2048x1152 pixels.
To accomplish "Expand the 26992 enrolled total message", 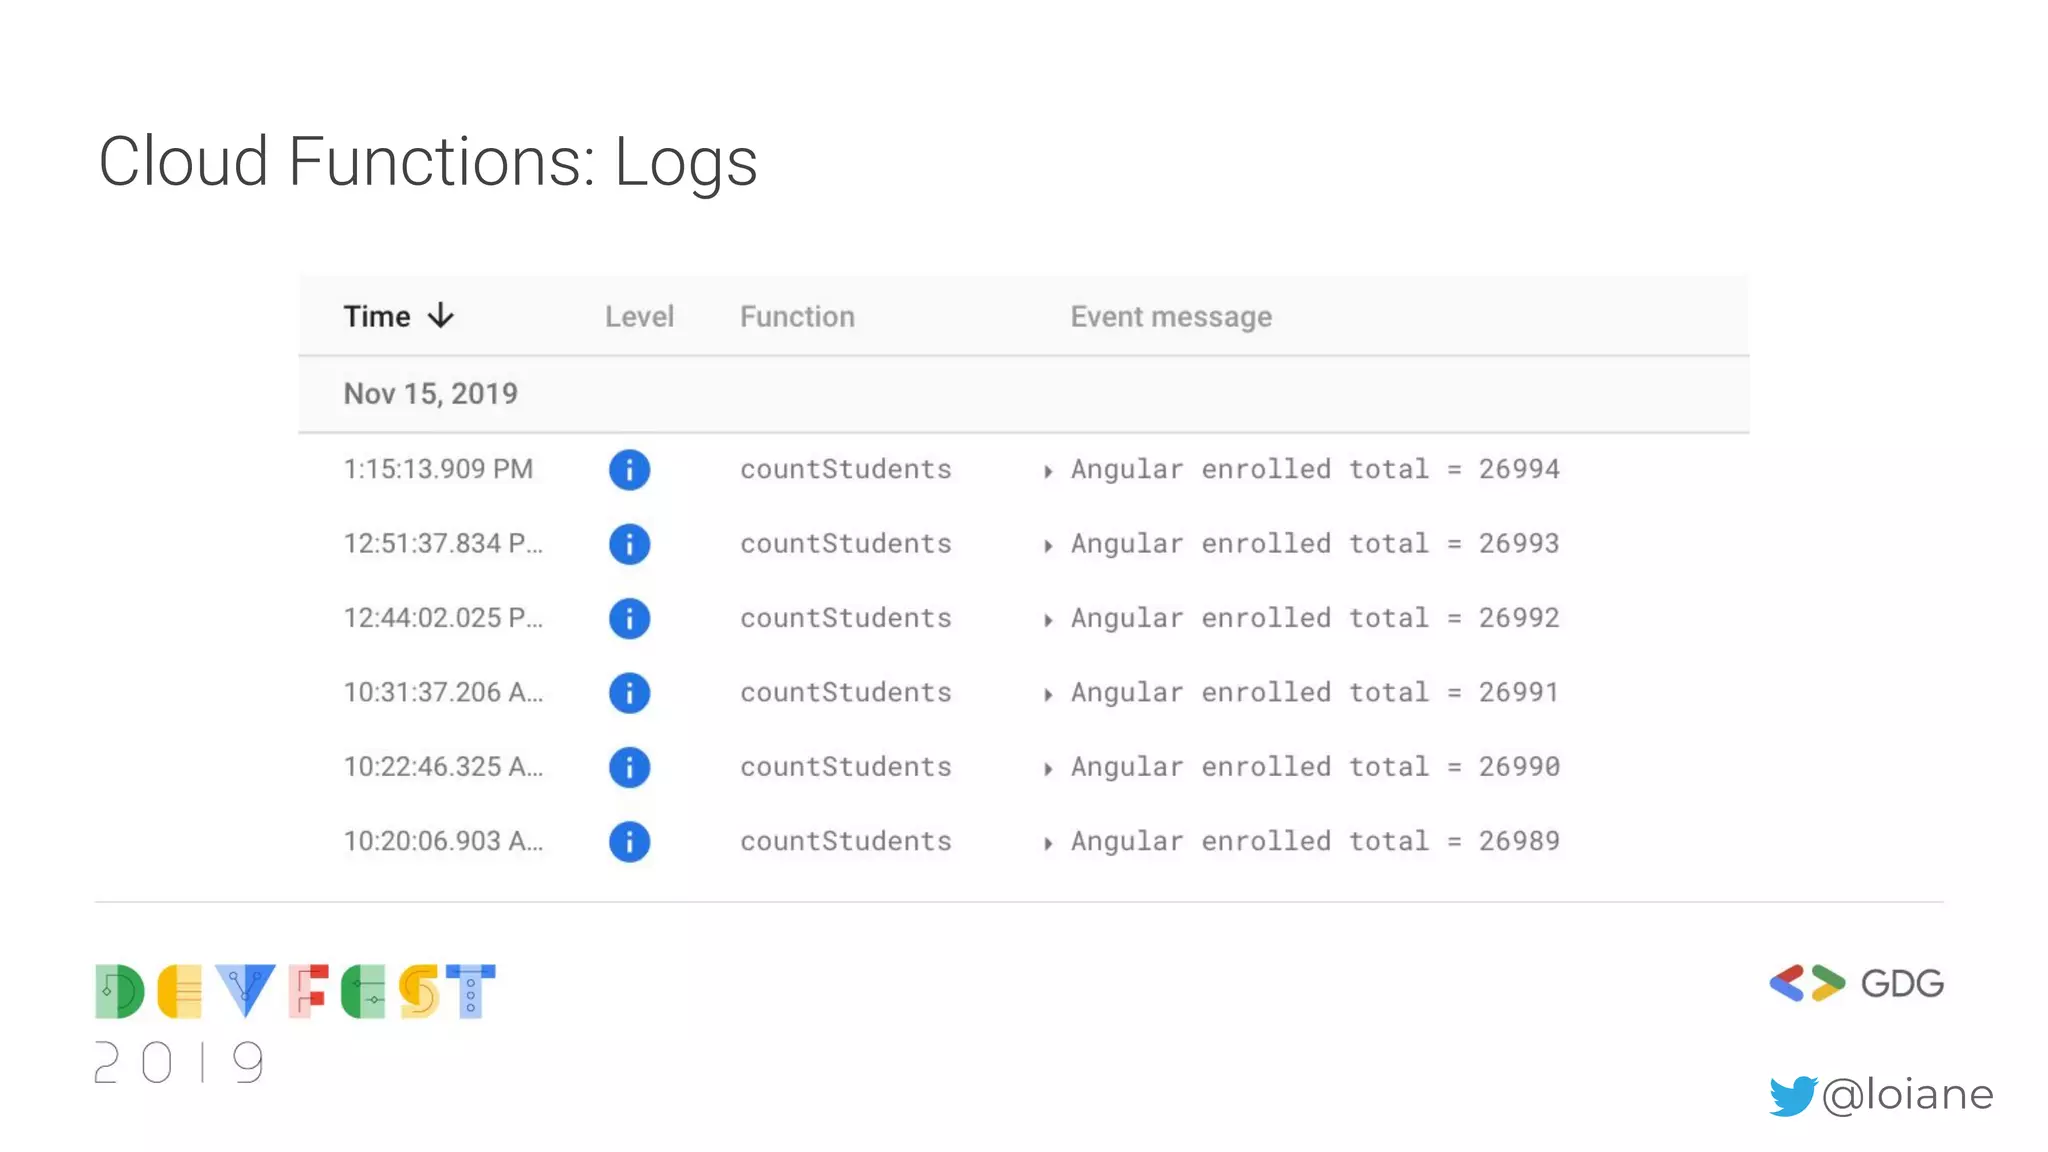I will click(x=1048, y=620).
